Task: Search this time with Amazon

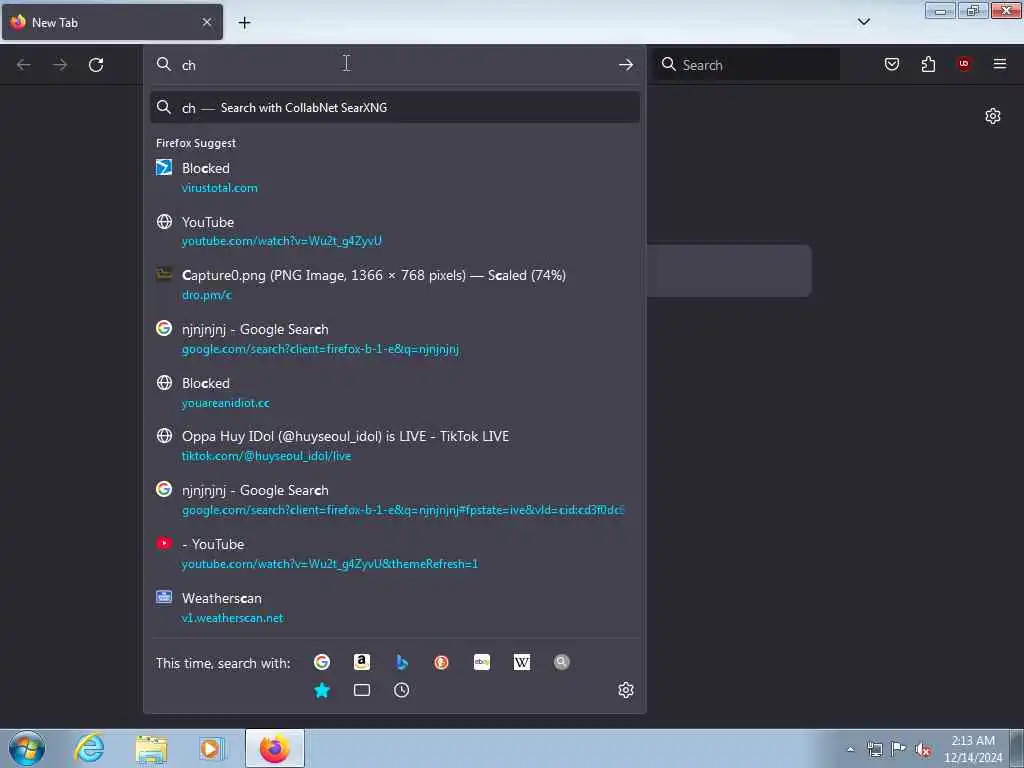Action: pos(362,662)
